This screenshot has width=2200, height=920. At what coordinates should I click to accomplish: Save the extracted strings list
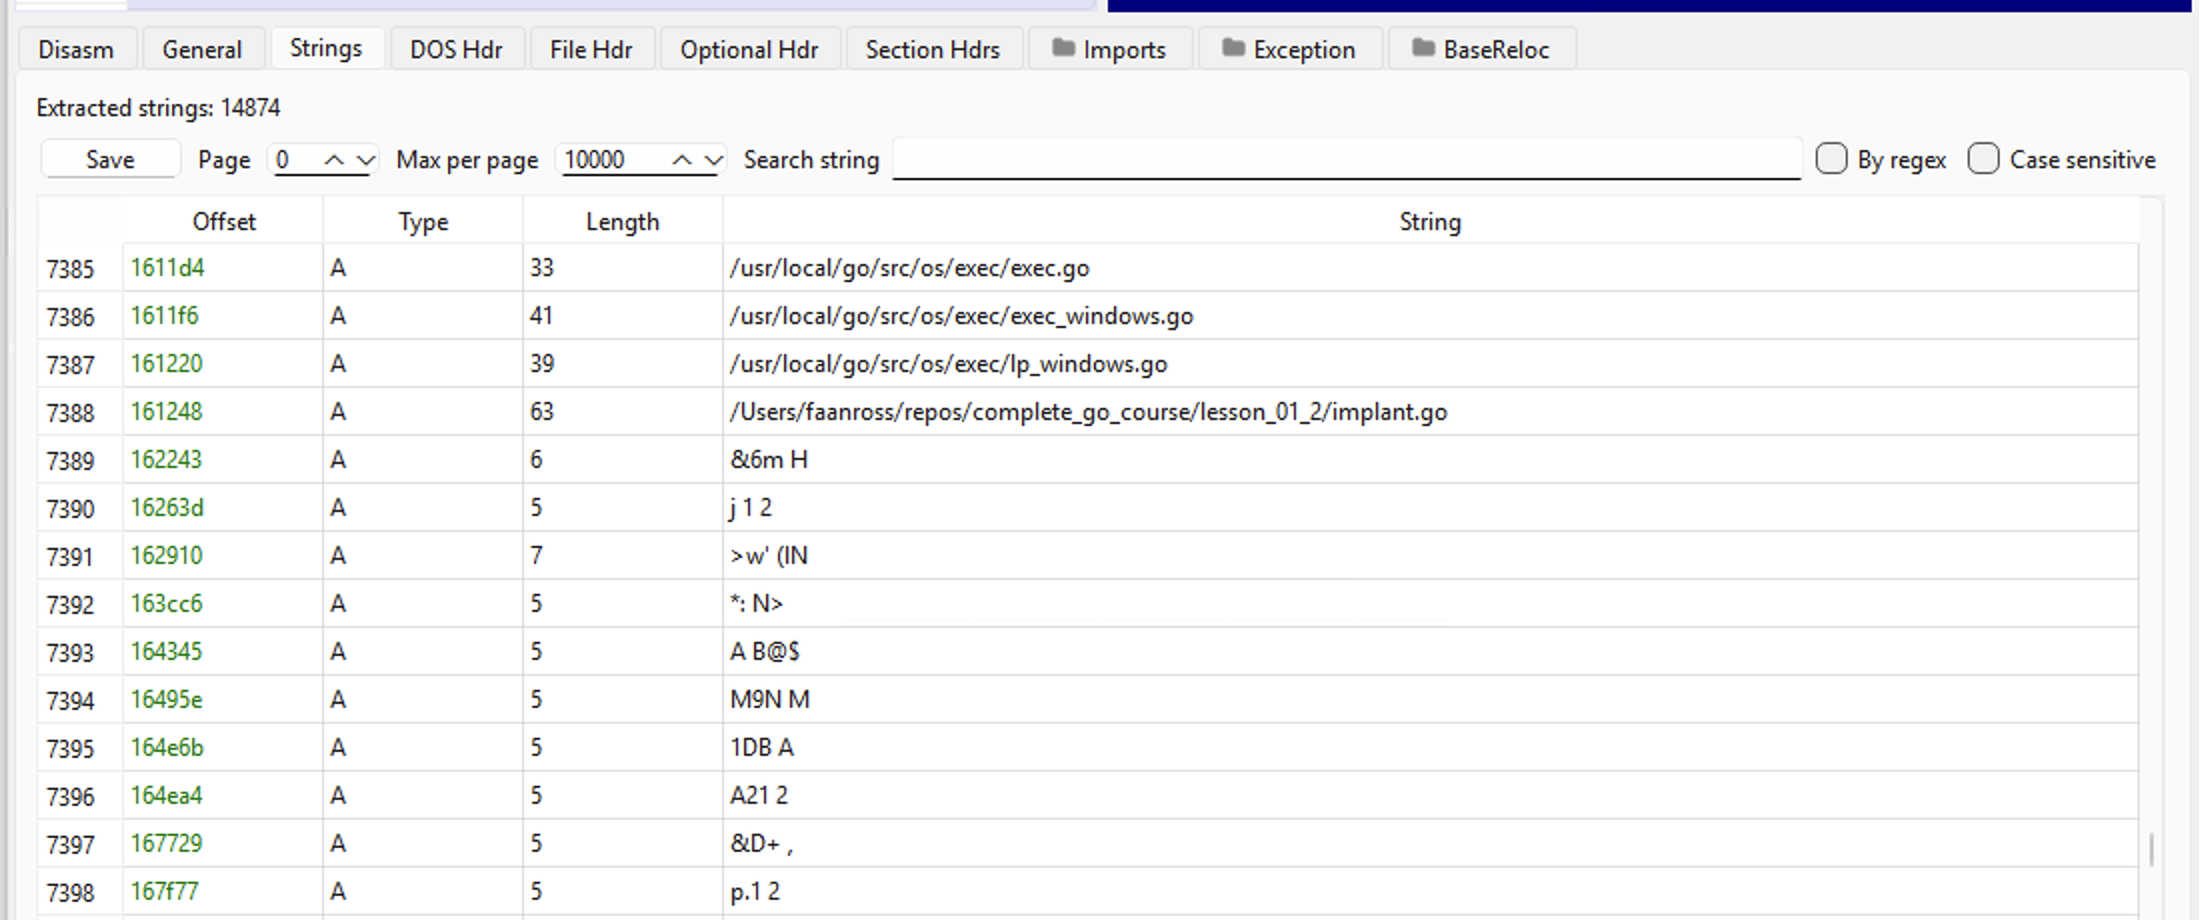tap(110, 160)
